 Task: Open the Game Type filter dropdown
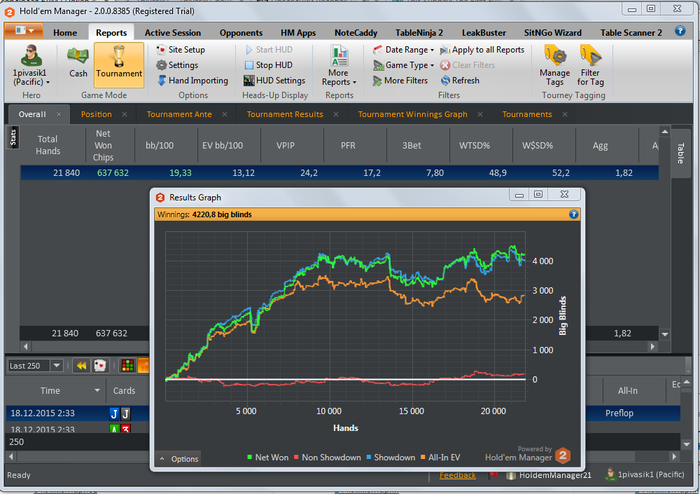(404, 65)
